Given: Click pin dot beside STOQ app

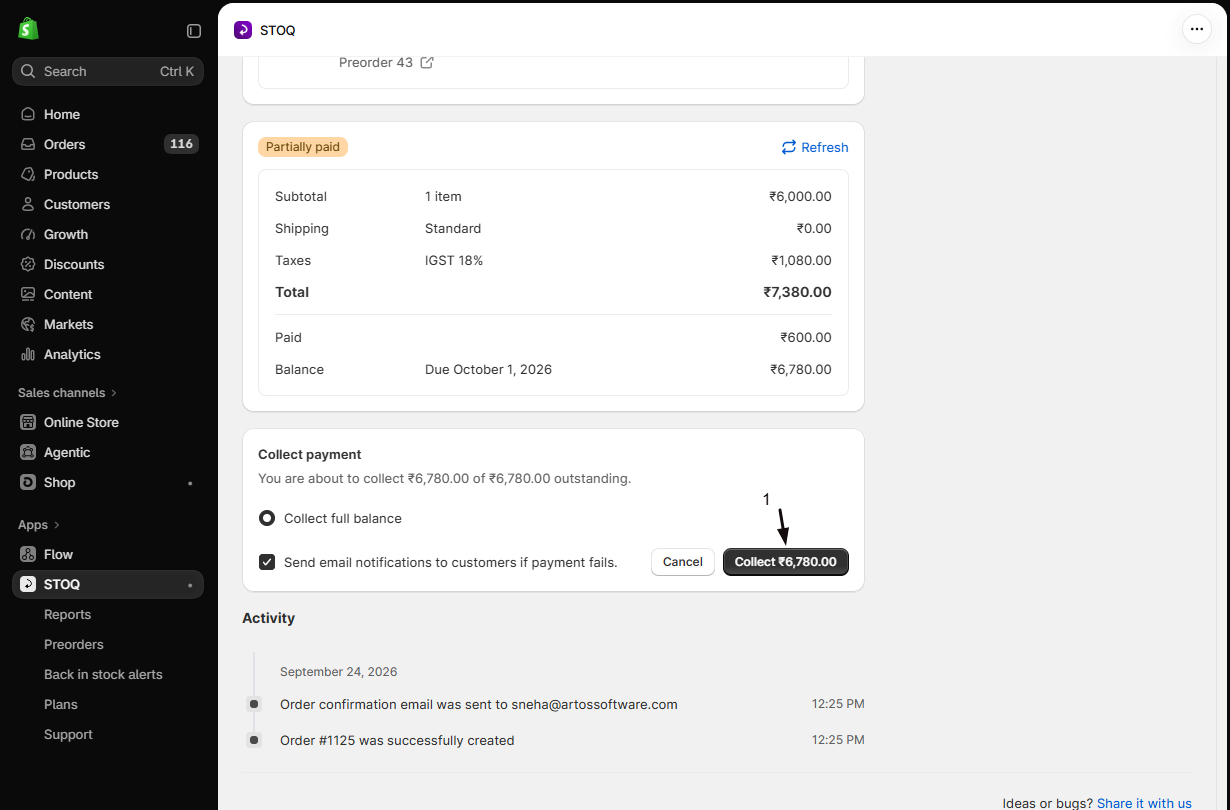Looking at the screenshot, I should (190, 585).
